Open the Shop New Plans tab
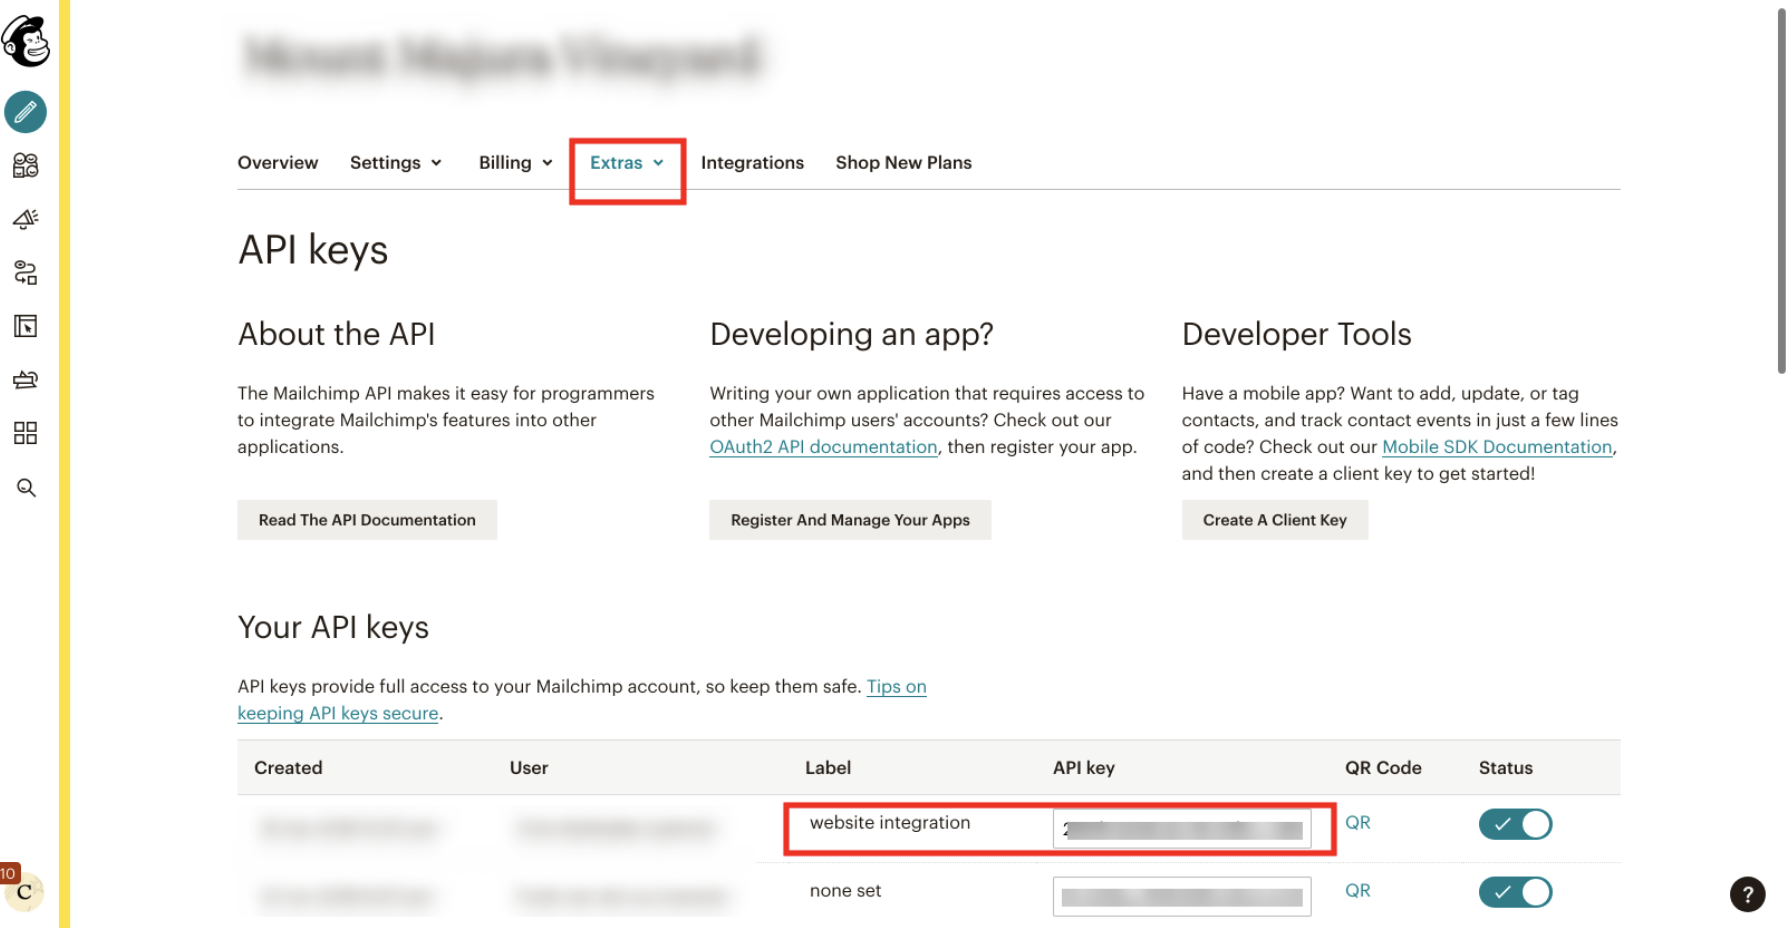Screen dimensions: 1786x928 point(904,163)
